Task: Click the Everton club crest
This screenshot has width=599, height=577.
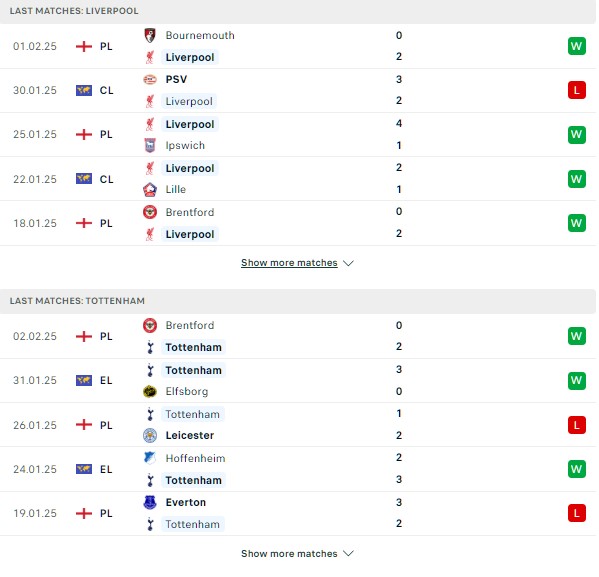Action: 150,502
